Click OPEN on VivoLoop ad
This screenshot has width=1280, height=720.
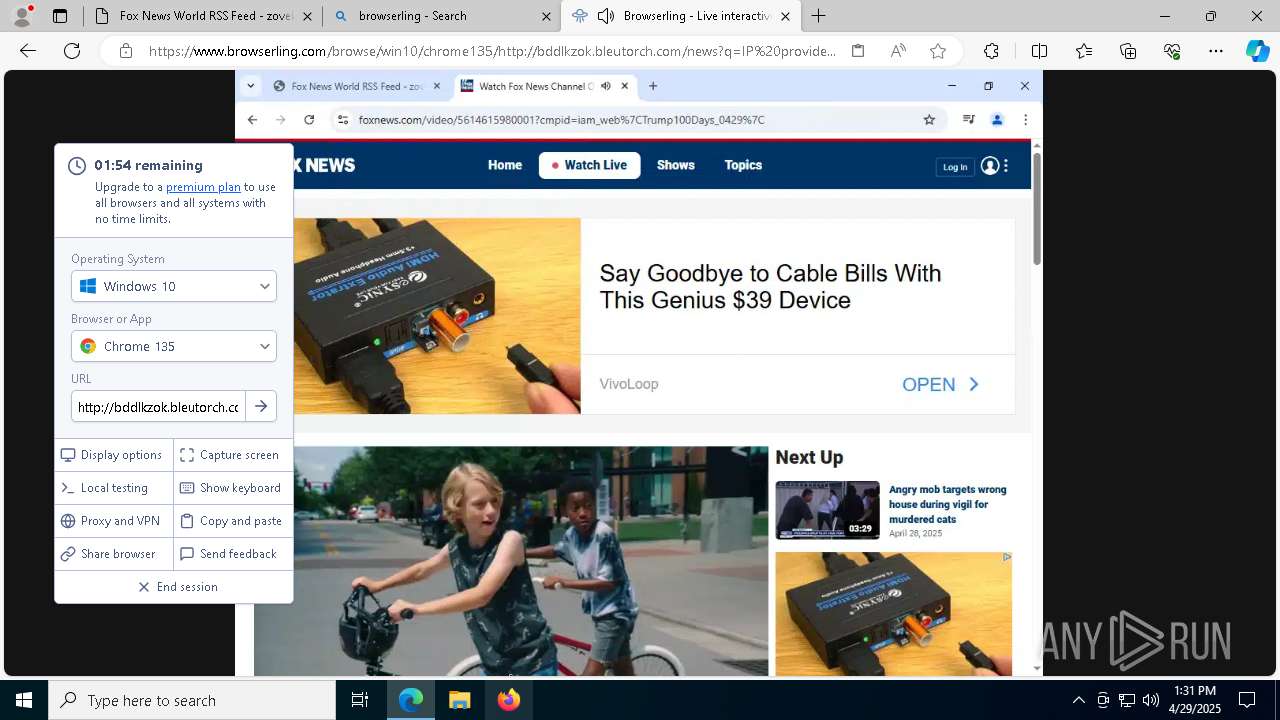[940, 384]
